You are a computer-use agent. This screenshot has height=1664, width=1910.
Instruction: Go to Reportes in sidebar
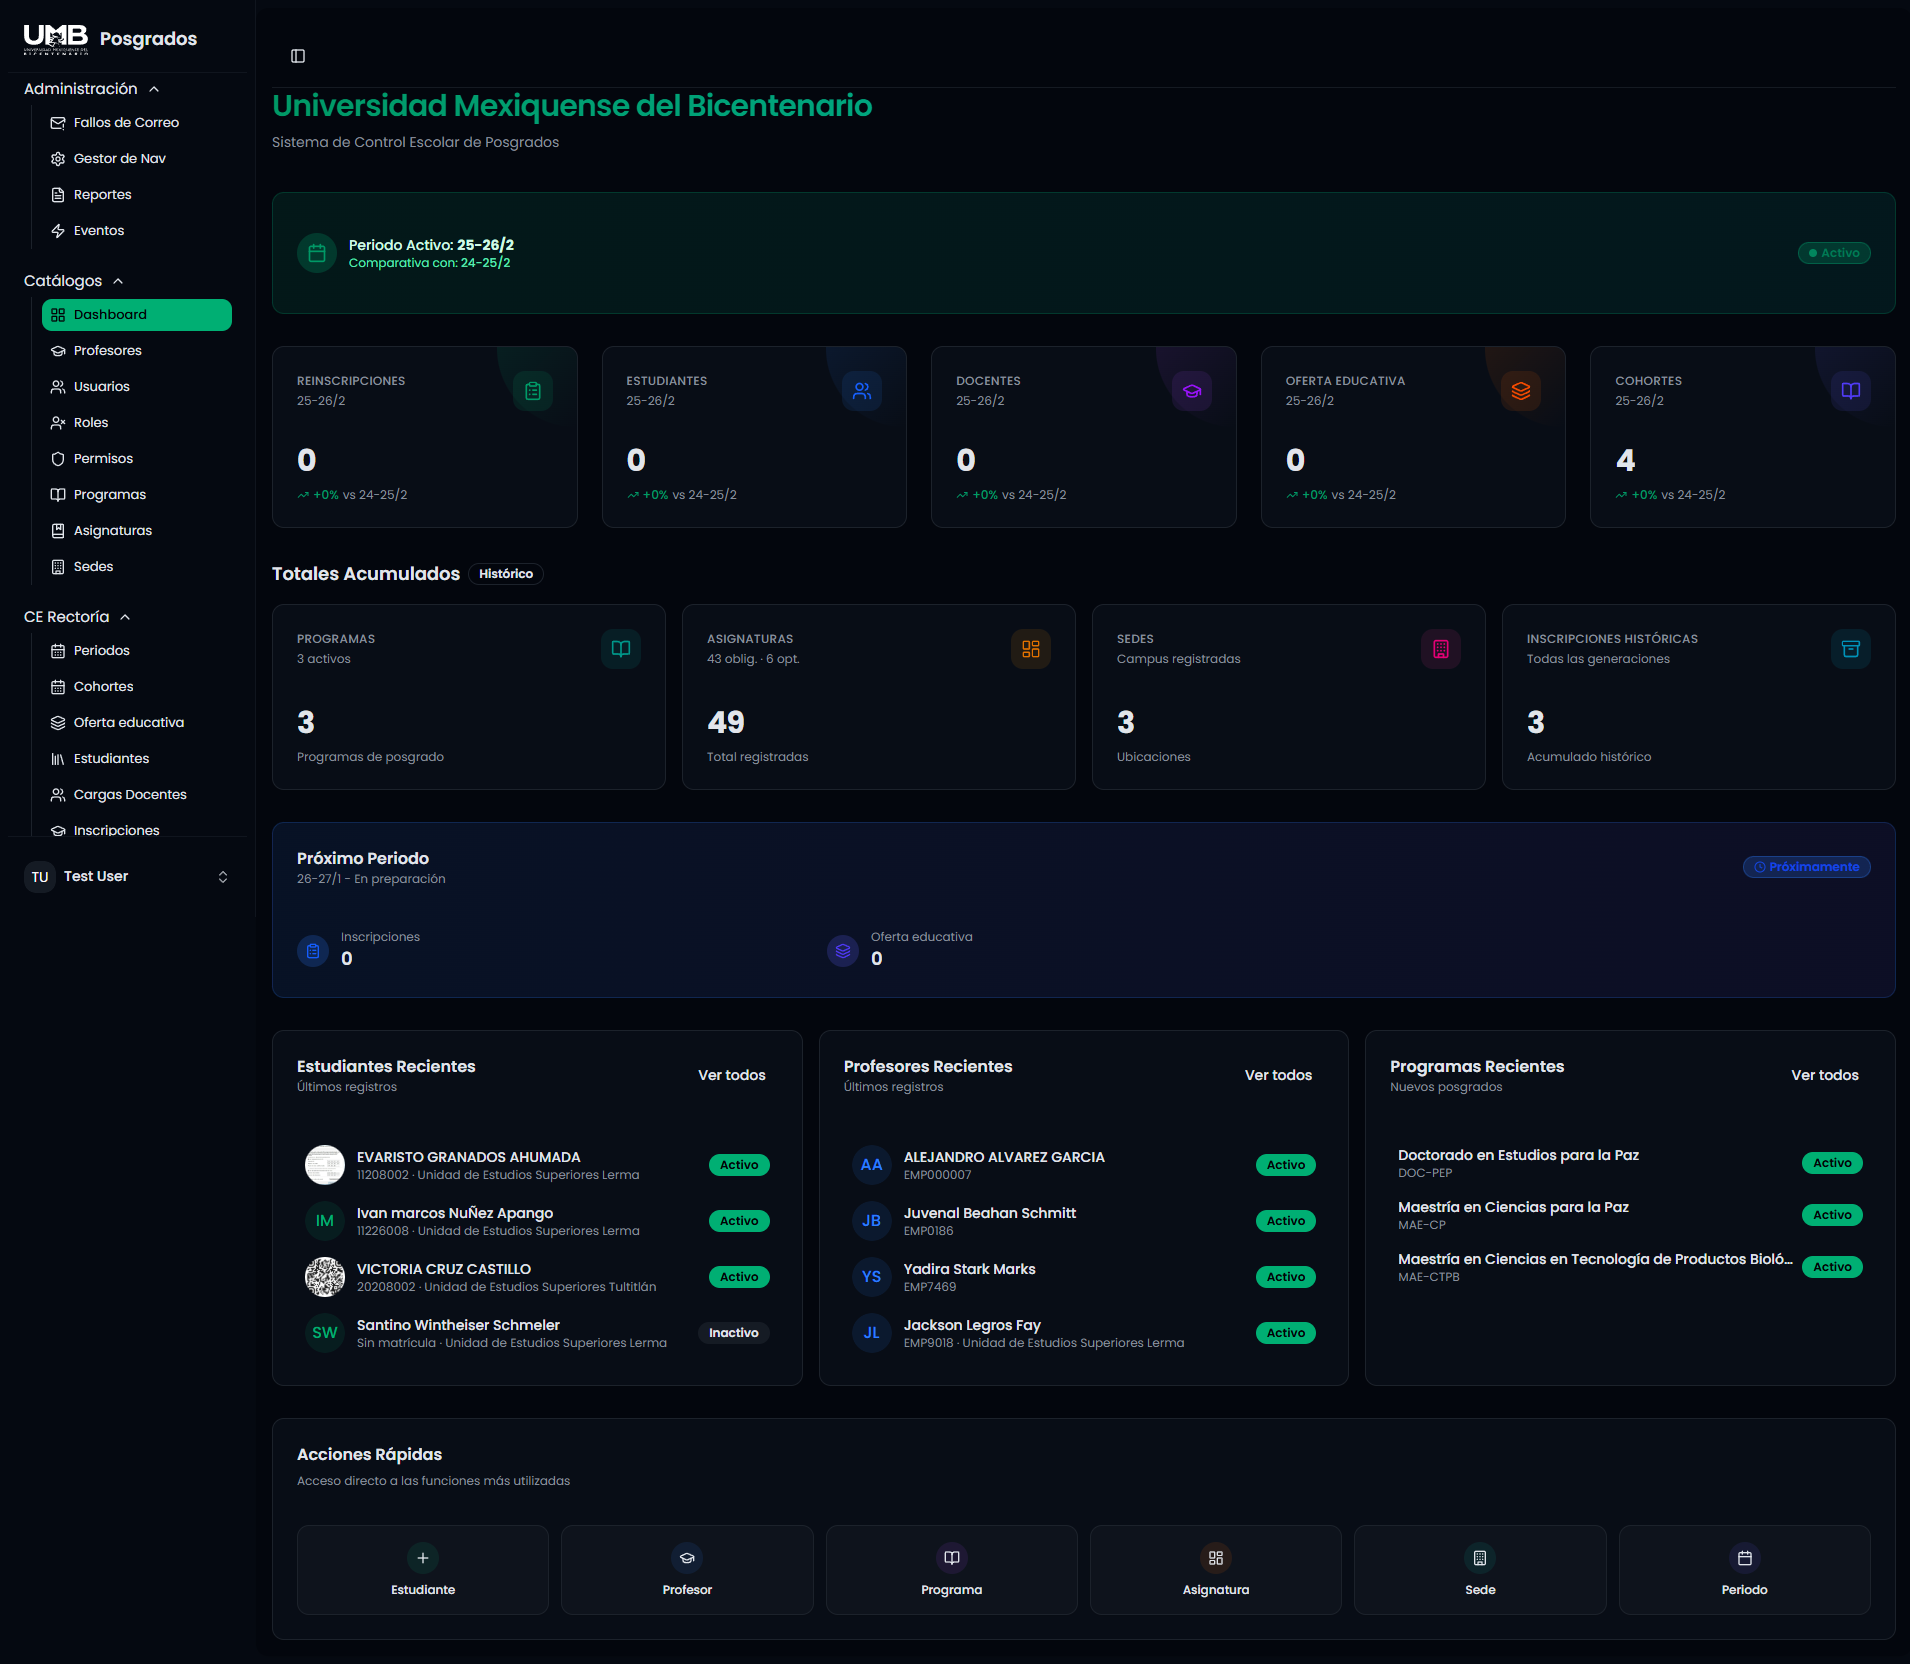click(x=137, y=195)
